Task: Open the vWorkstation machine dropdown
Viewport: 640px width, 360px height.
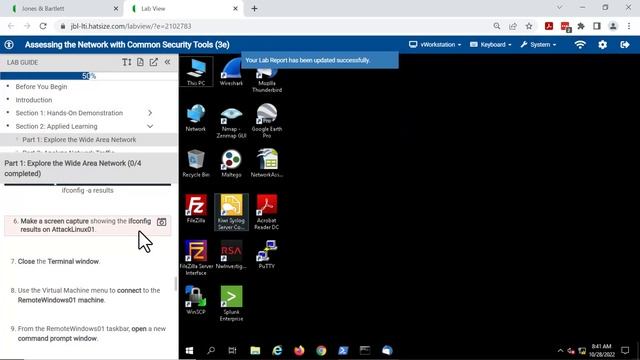Action: tap(435, 44)
